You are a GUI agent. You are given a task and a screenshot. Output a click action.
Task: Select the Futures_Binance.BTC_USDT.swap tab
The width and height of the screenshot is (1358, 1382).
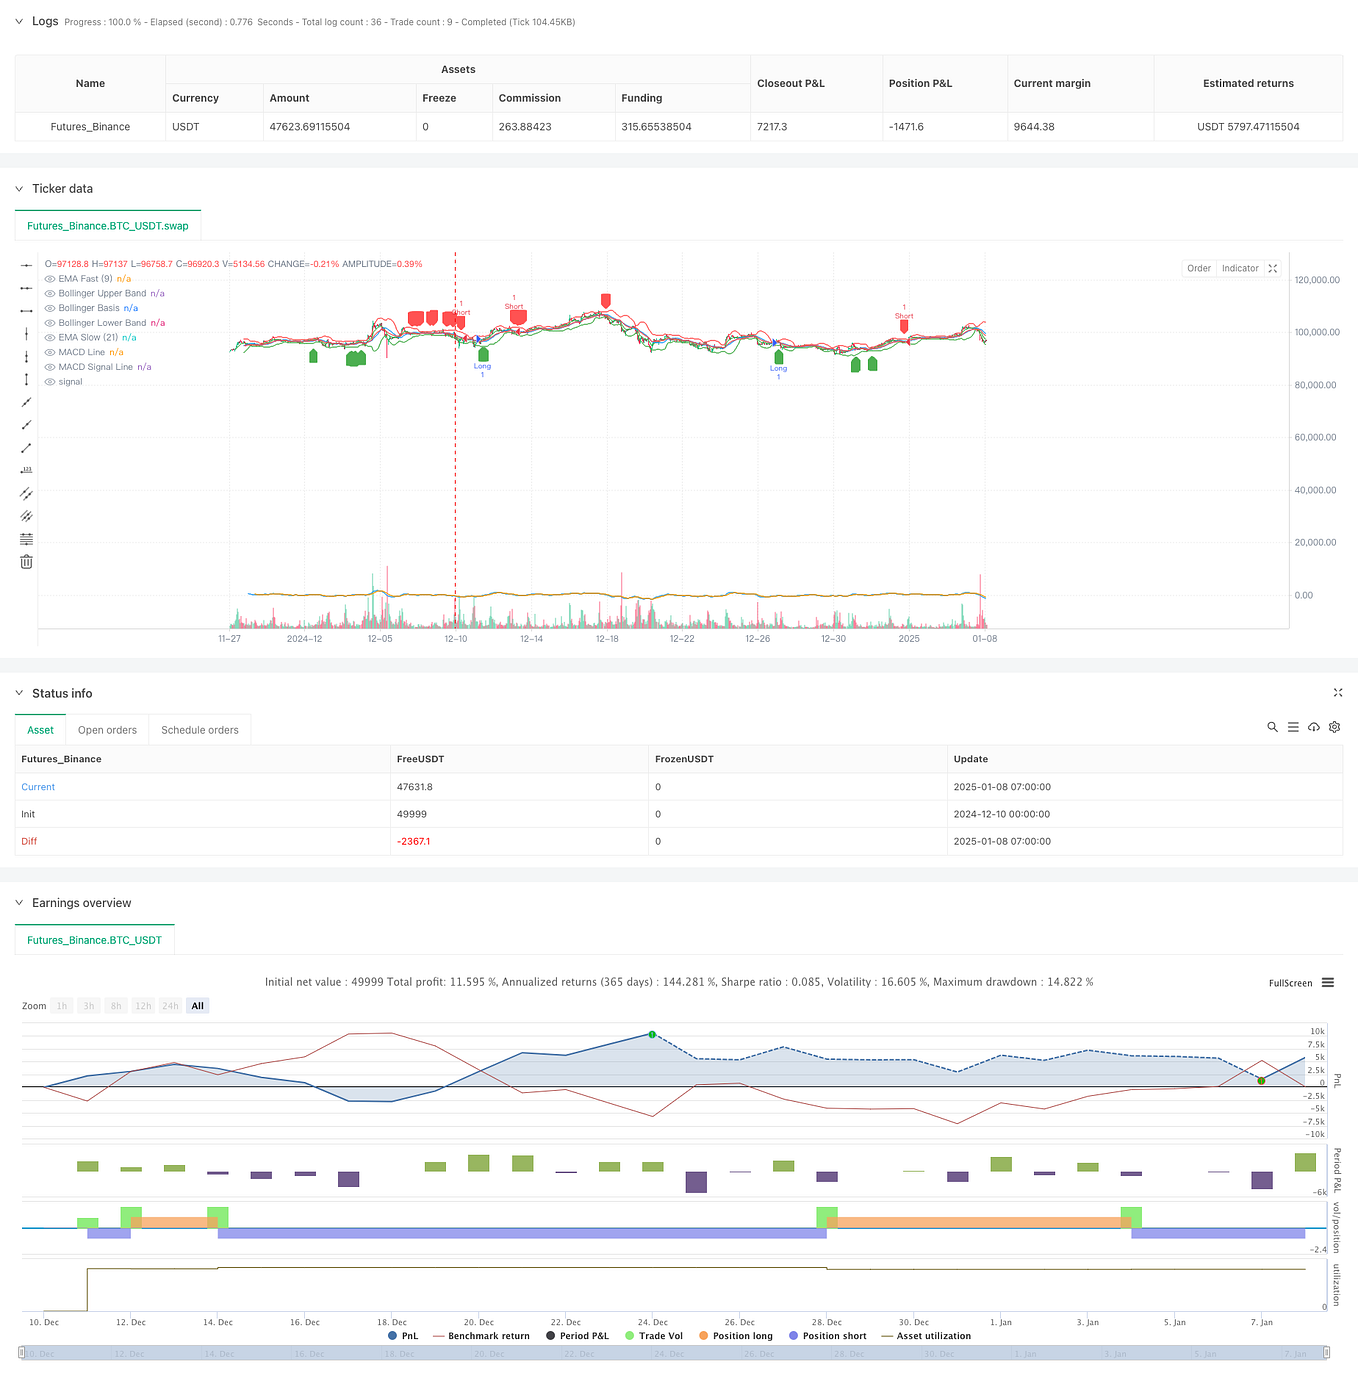(x=107, y=226)
